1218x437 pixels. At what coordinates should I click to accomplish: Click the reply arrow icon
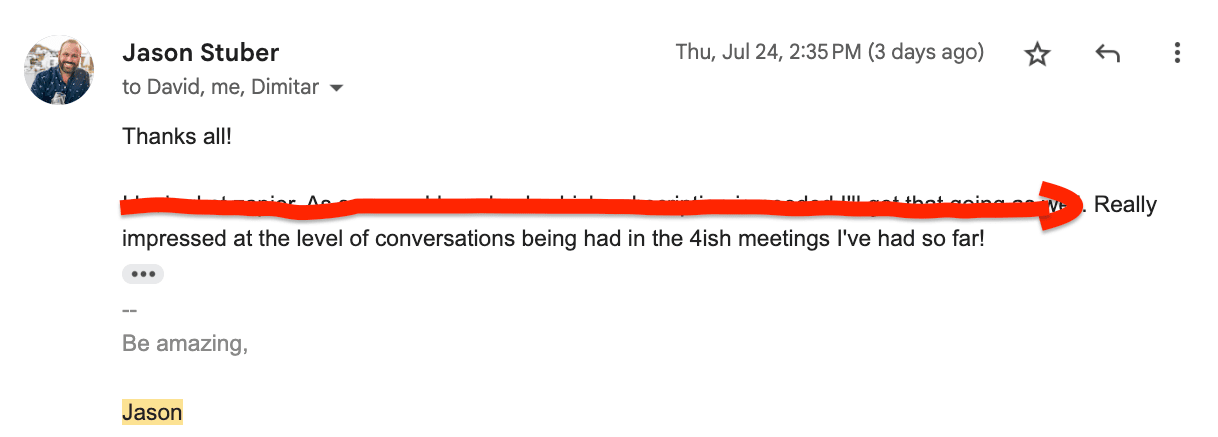pos(1107,54)
